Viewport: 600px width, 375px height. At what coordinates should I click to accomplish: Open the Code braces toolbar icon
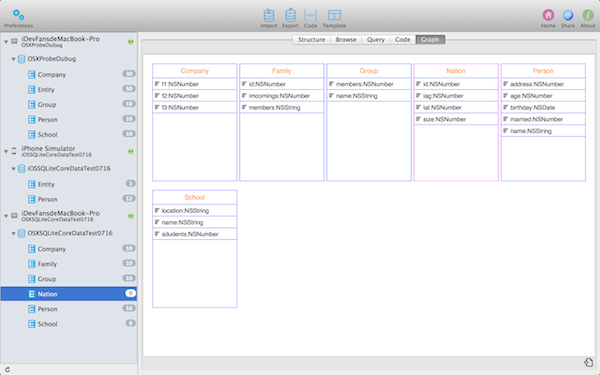tap(310, 15)
